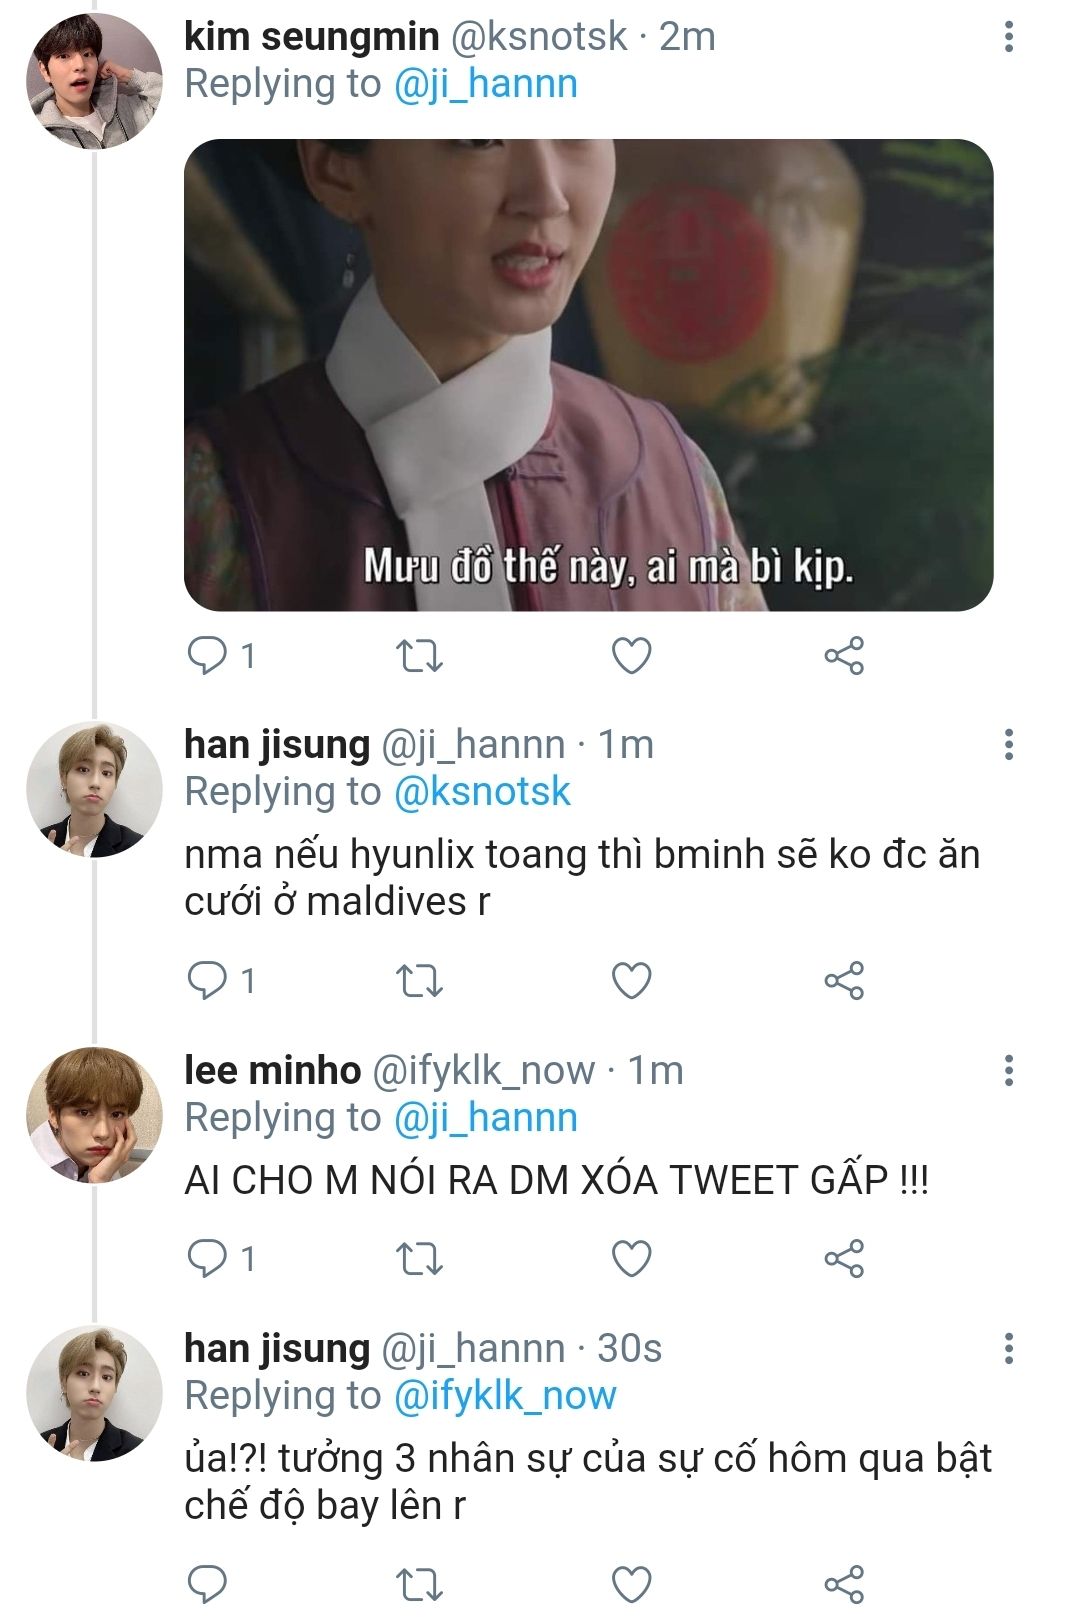Open more options on han jisung's 1m tweet
Screen dimensions: 1079x1621
[x=1008, y=745]
